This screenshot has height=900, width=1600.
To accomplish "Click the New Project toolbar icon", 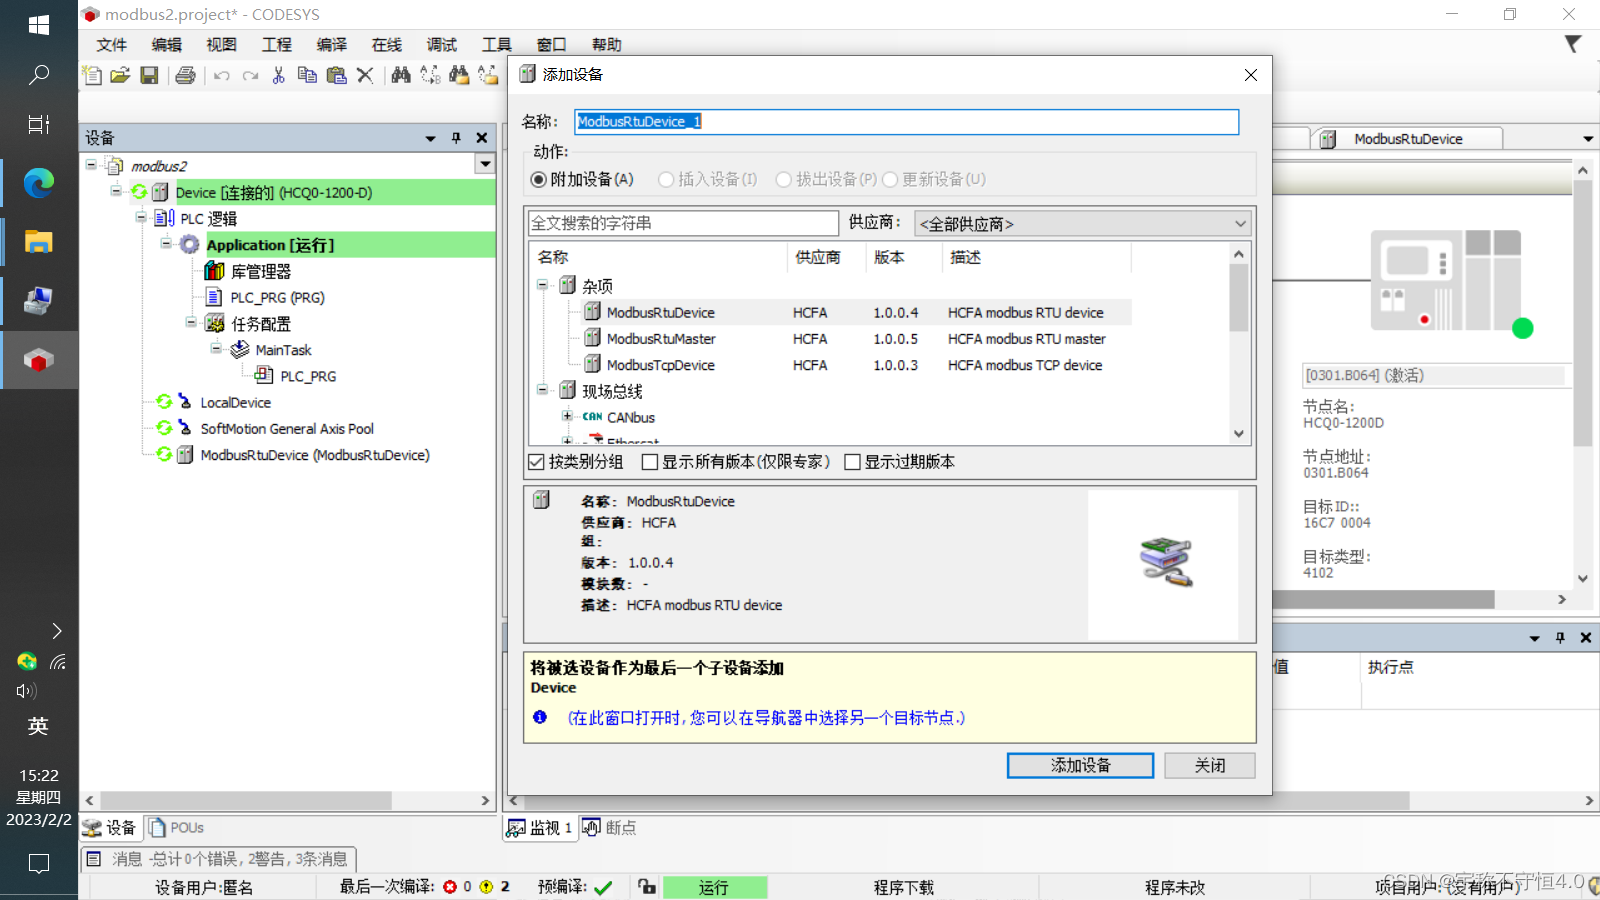I will [x=92, y=75].
